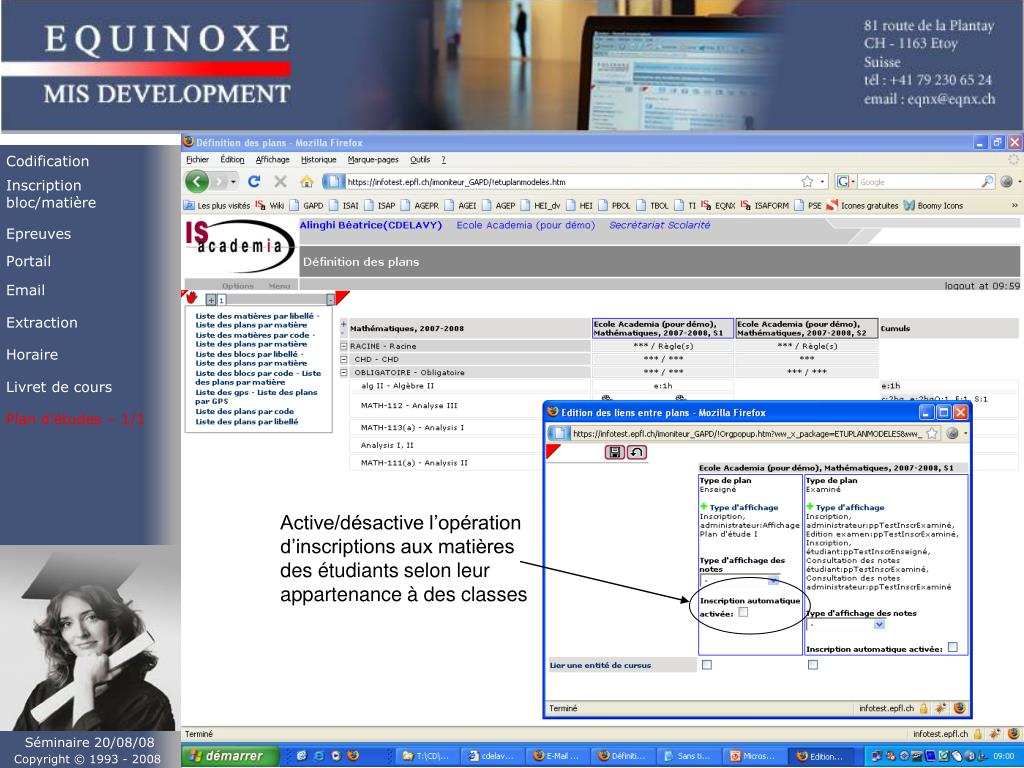Open Liste des gps - Liste des plans par GPS

[x=256, y=396]
